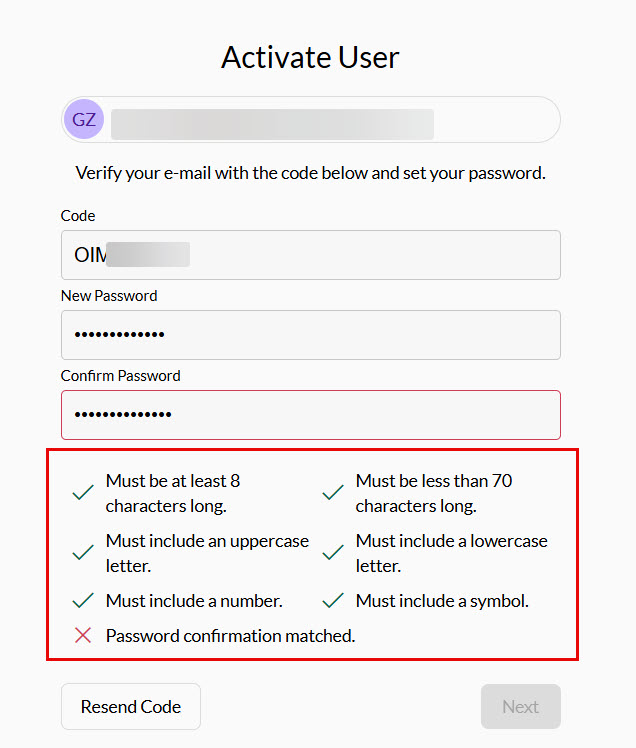The width and height of the screenshot is (636, 748).
Task: Click the "Must include a symbol" text
Action: (x=442, y=601)
